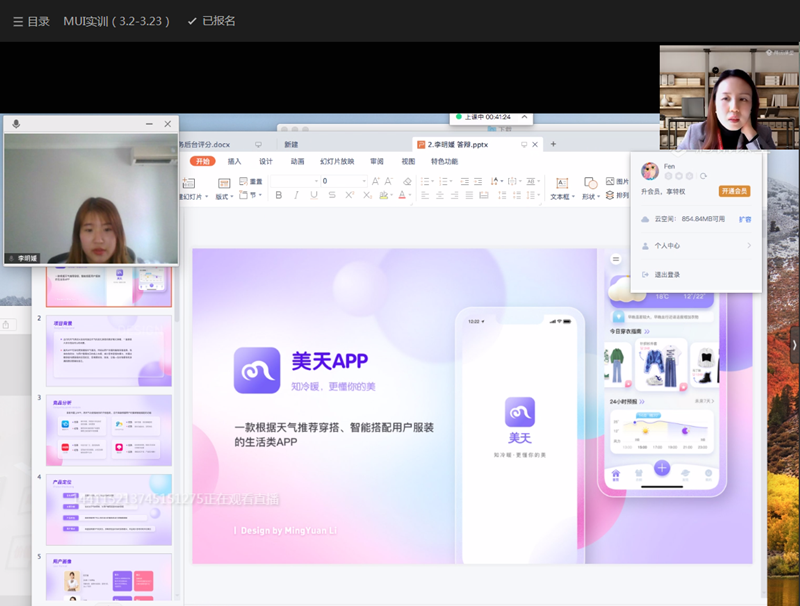Expand the side panel arrow at the right edge
This screenshot has height=606, width=800.
(x=794, y=345)
